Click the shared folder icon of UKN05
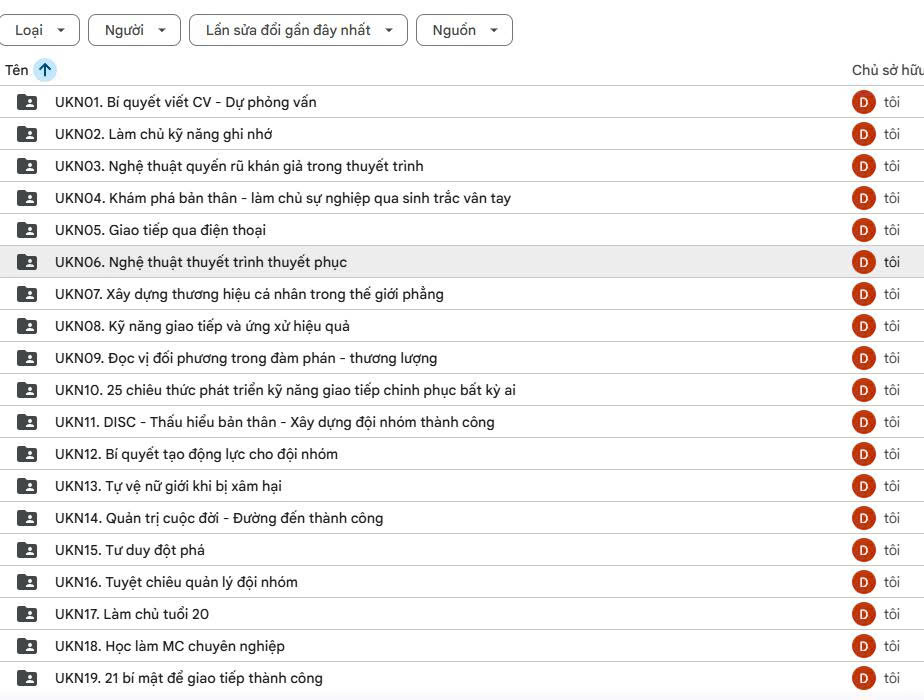 [27, 230]
